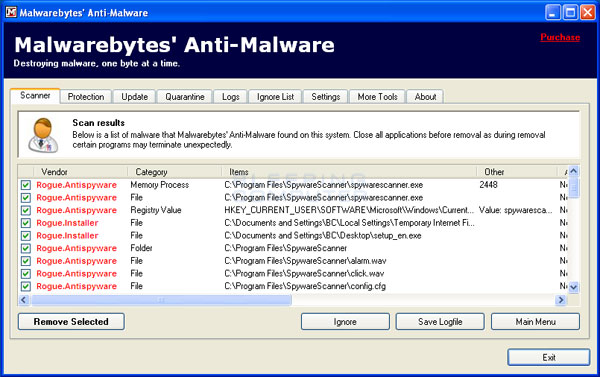Sort results by Other column header
The width and height of the screenshot is (600, 377).
coord(517,172)
